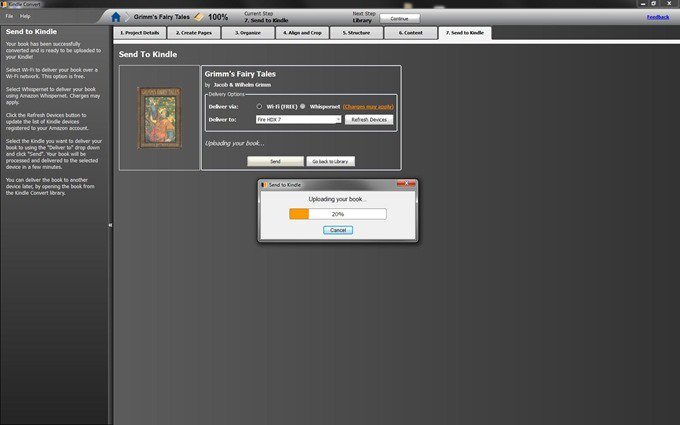Restore the Kindle Convert window size
The image size is (680, 425).
[654, 3]
